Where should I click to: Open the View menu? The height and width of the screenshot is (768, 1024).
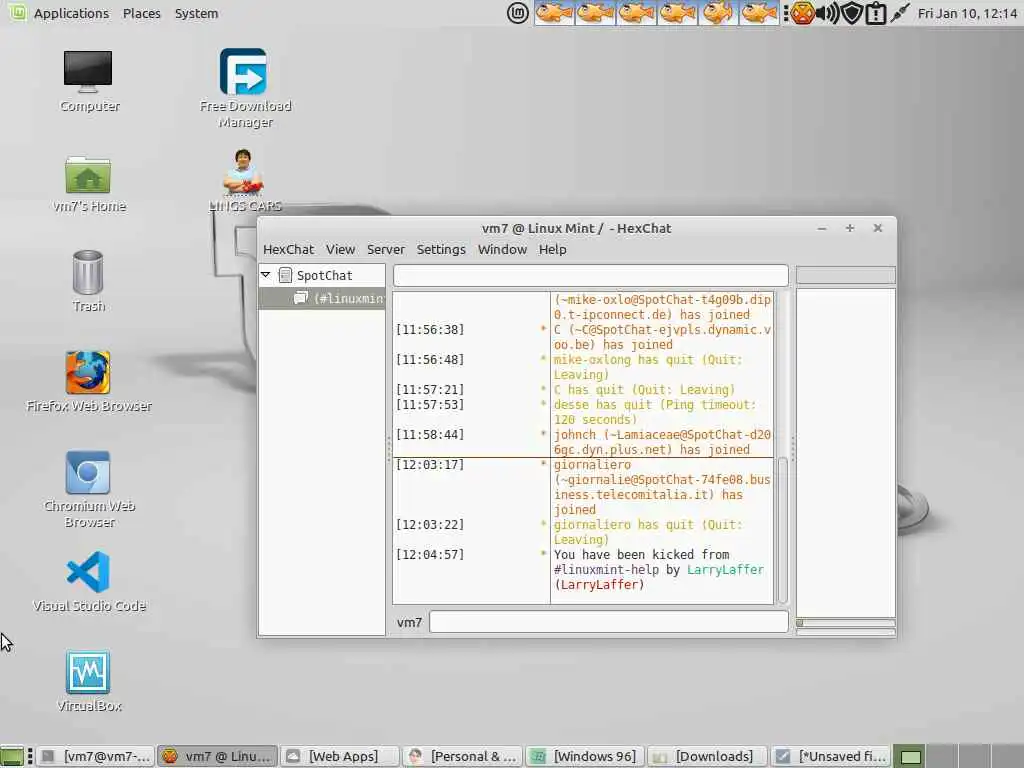pos(340,249)
